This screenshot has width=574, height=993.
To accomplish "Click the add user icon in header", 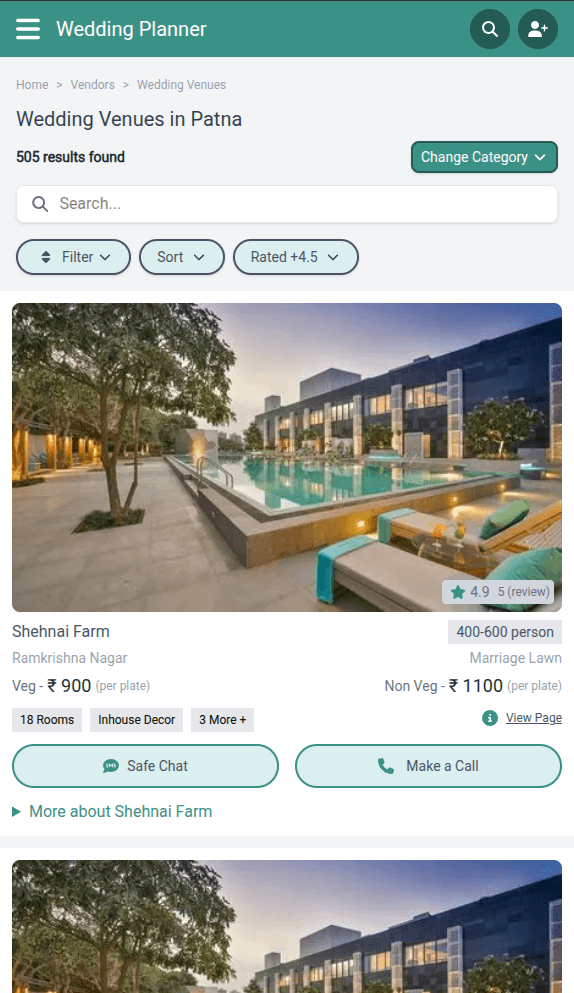I will pyautogui.click(x=538, y=29).
